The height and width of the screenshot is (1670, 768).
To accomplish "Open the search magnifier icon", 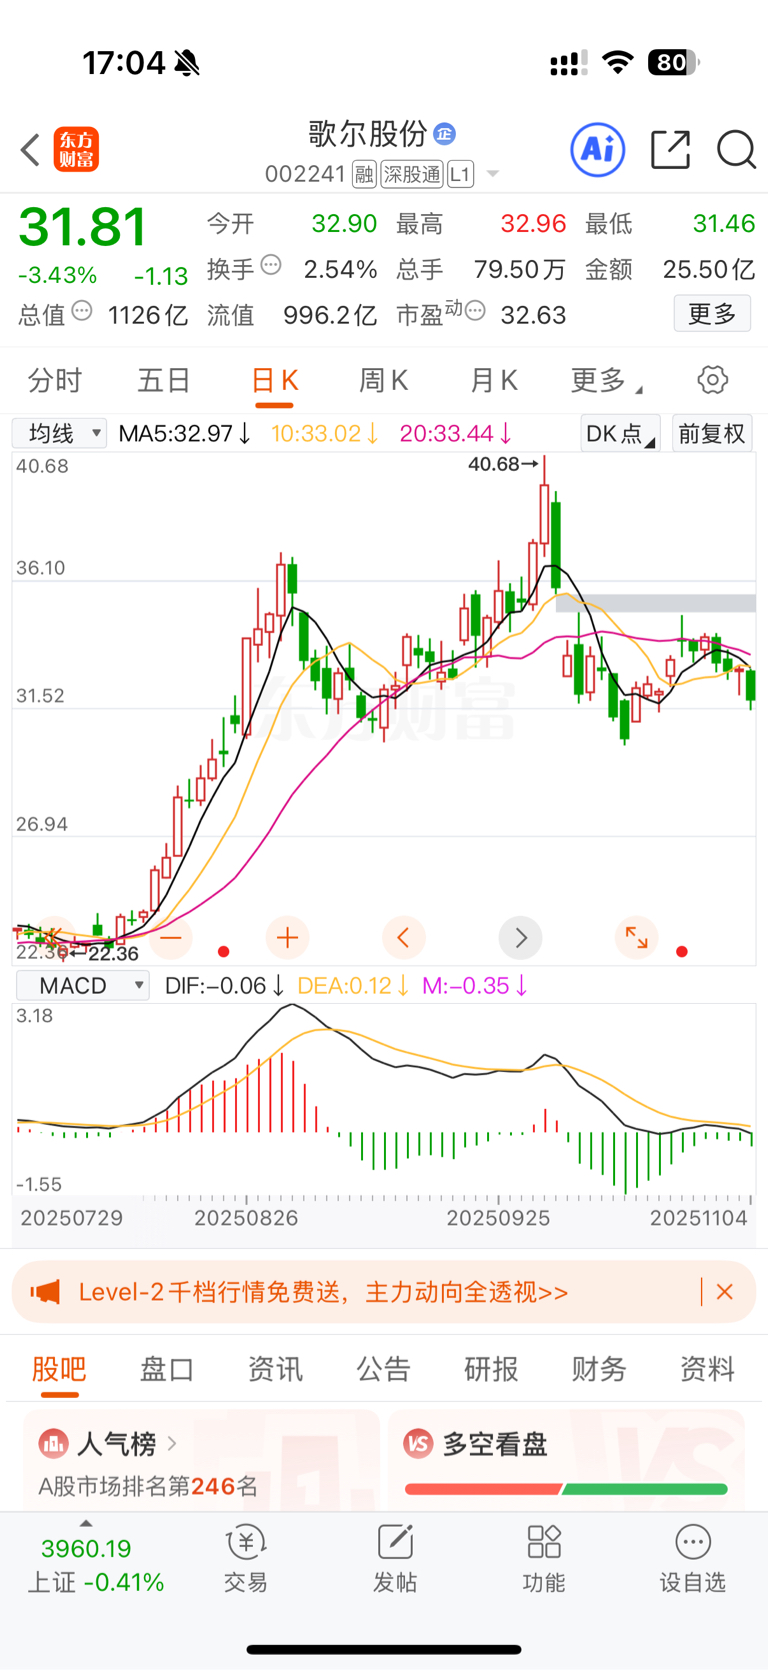I will point(736,150).
